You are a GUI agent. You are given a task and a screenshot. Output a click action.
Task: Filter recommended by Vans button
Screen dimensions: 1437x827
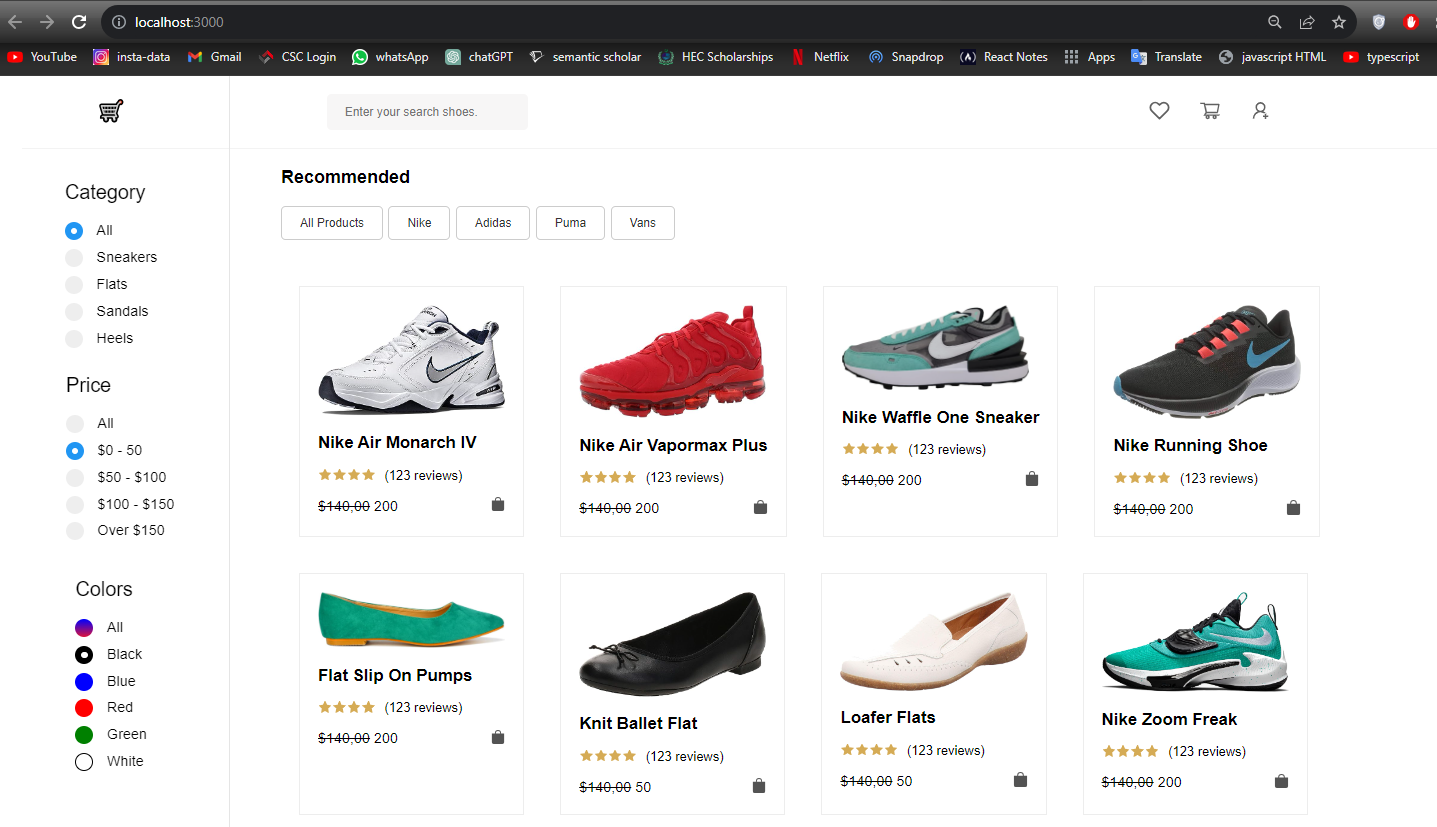[x=643, y=223]
